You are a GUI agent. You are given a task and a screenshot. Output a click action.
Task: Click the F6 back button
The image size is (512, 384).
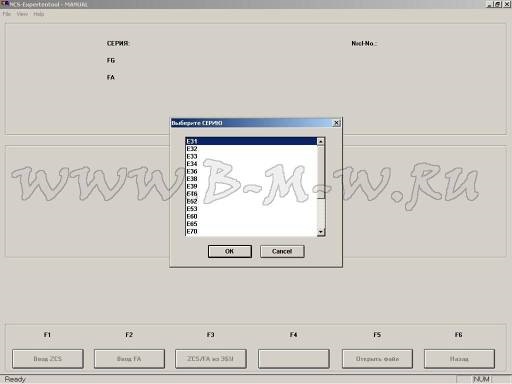pos(459,359)
